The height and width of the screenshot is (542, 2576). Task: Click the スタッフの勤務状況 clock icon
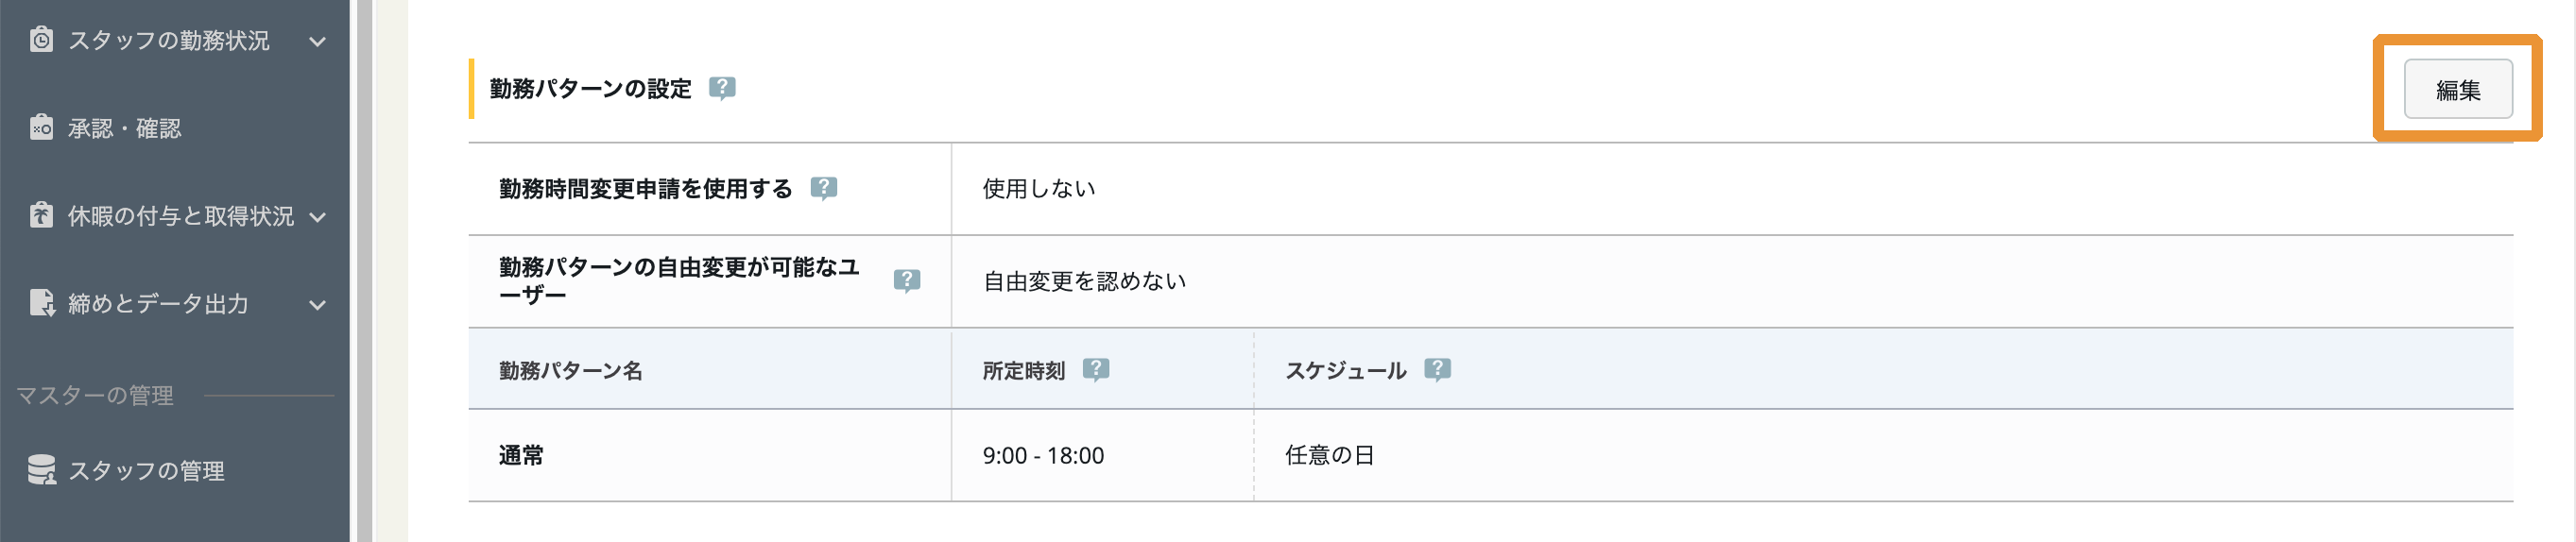pos(41,39)
